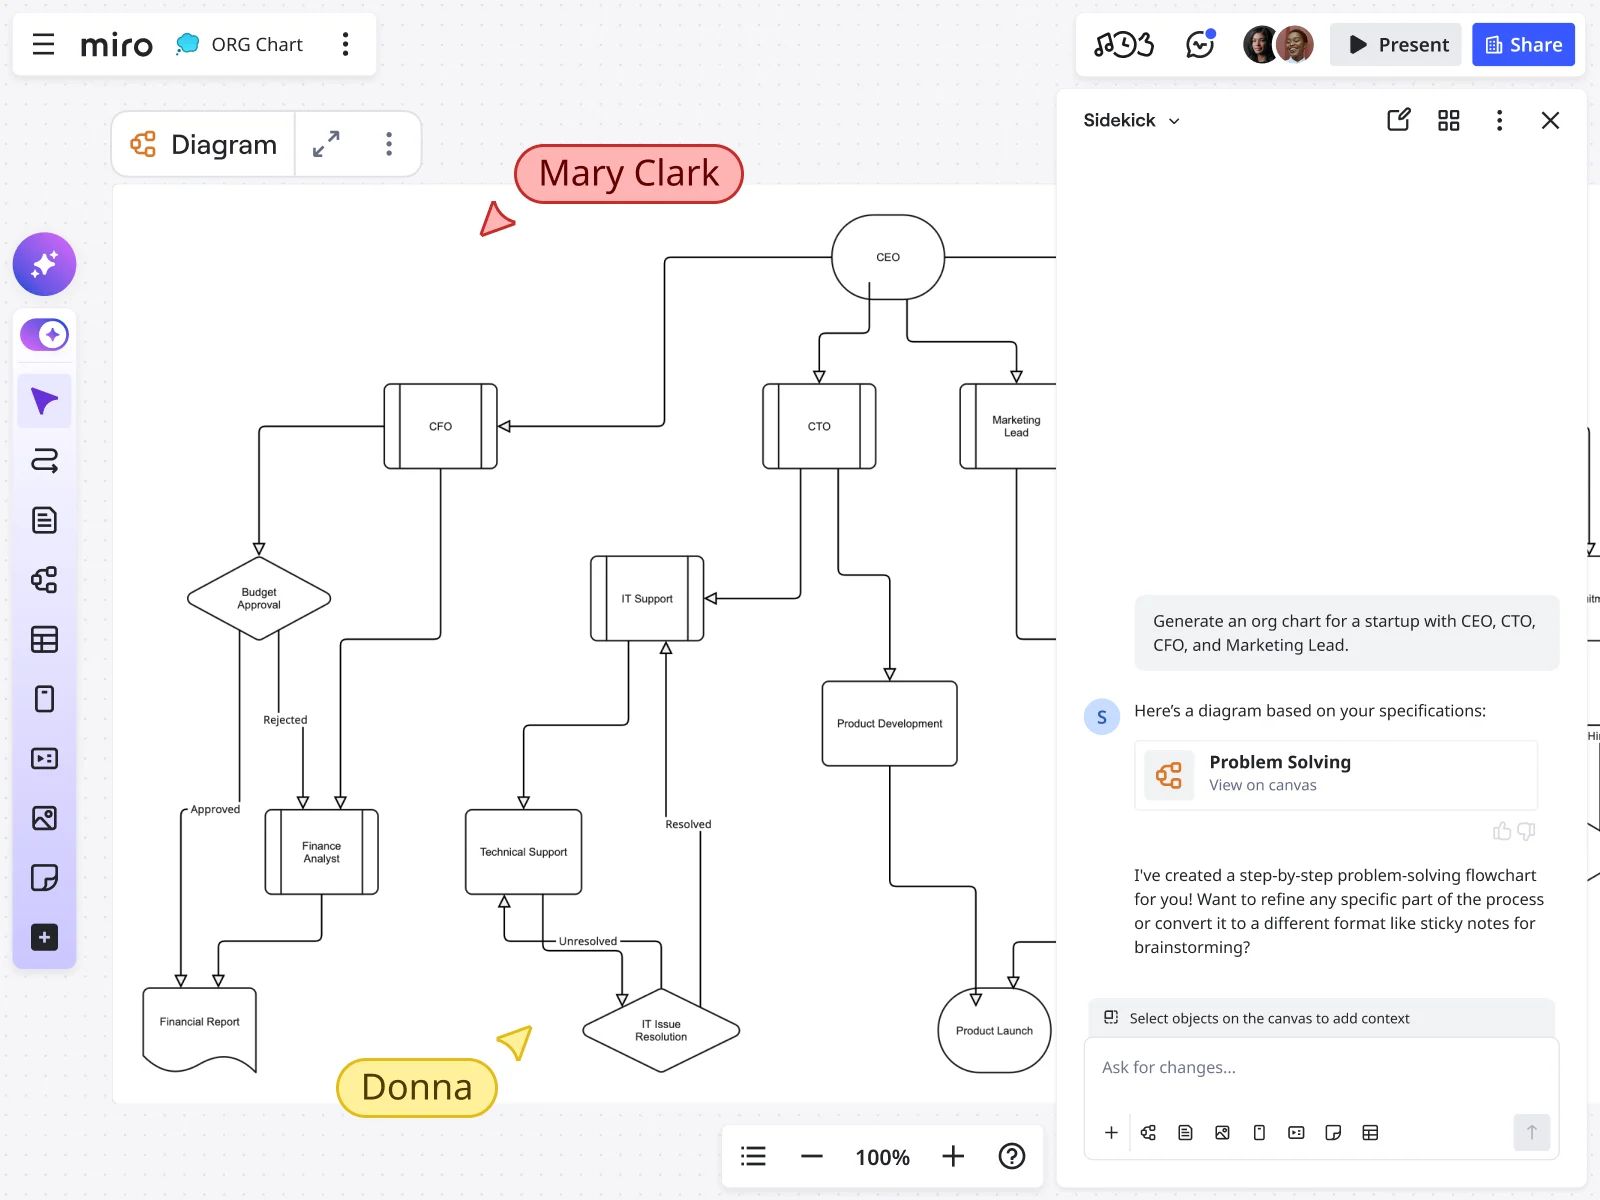Screen dimensions: 1600x1200
Task: Decrease canvas zoom with the minus control
Action: point(812,1157)
